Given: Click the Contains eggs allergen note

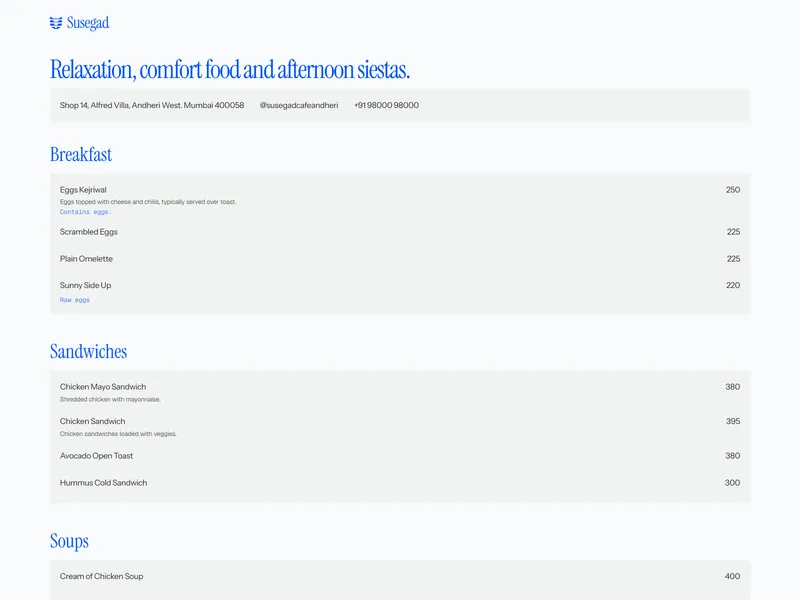Looking at the screenshot, I should (85, 212).
